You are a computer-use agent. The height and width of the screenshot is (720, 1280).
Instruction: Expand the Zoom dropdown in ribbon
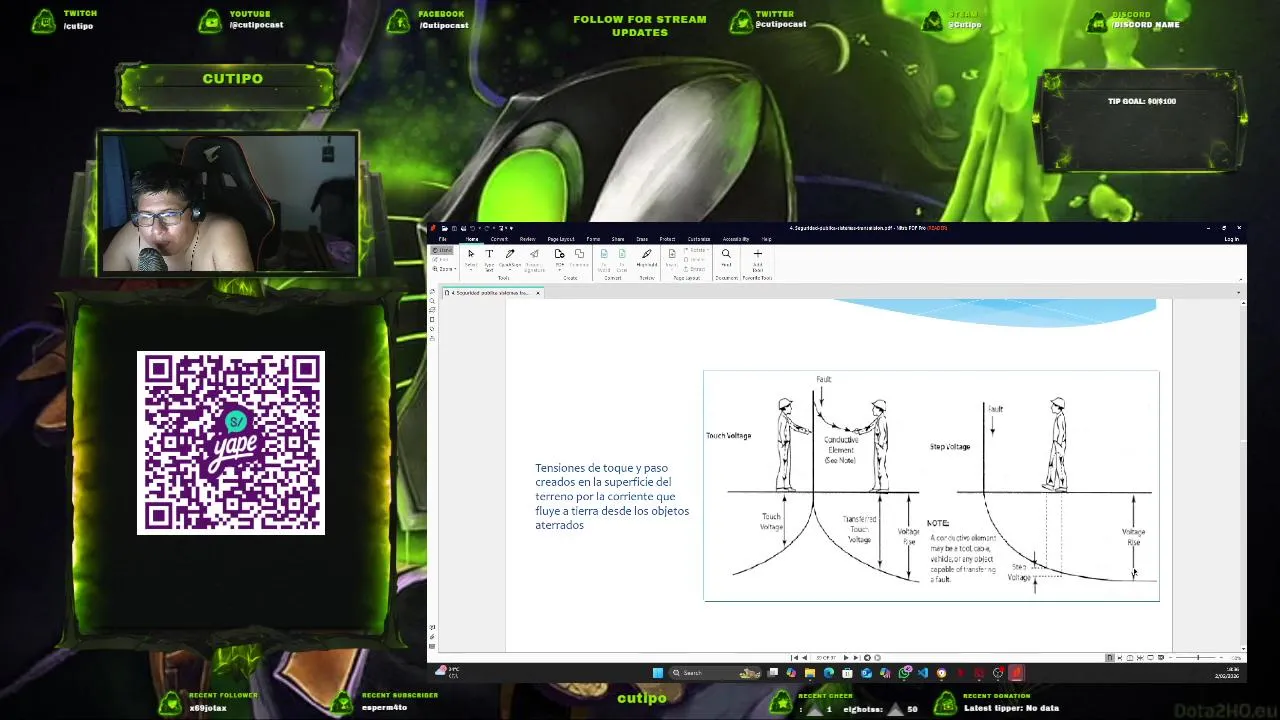coord(445,269)
